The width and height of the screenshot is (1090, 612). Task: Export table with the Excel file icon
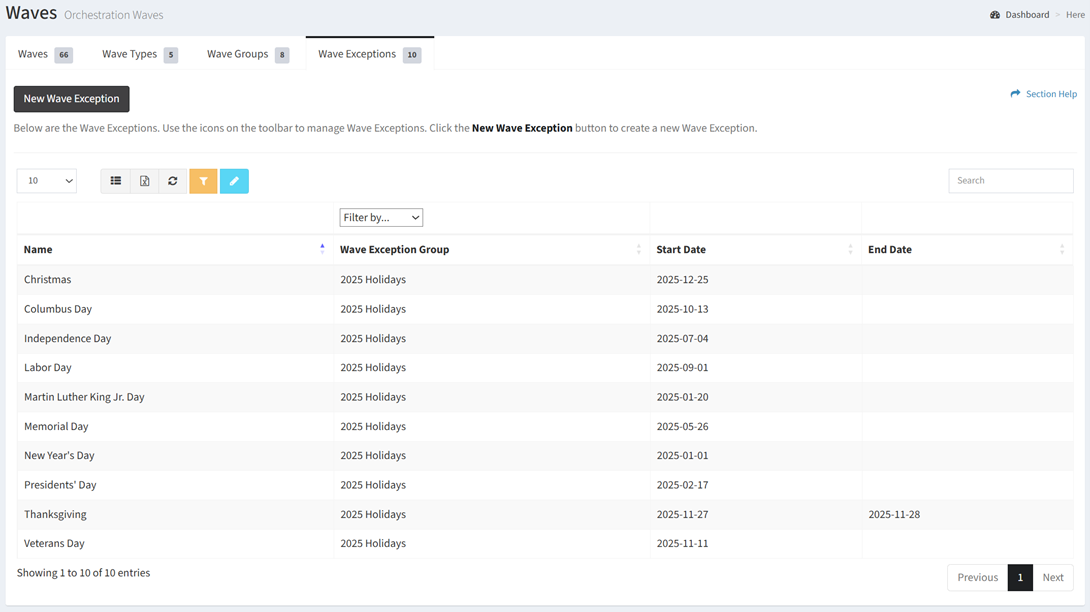145,181
